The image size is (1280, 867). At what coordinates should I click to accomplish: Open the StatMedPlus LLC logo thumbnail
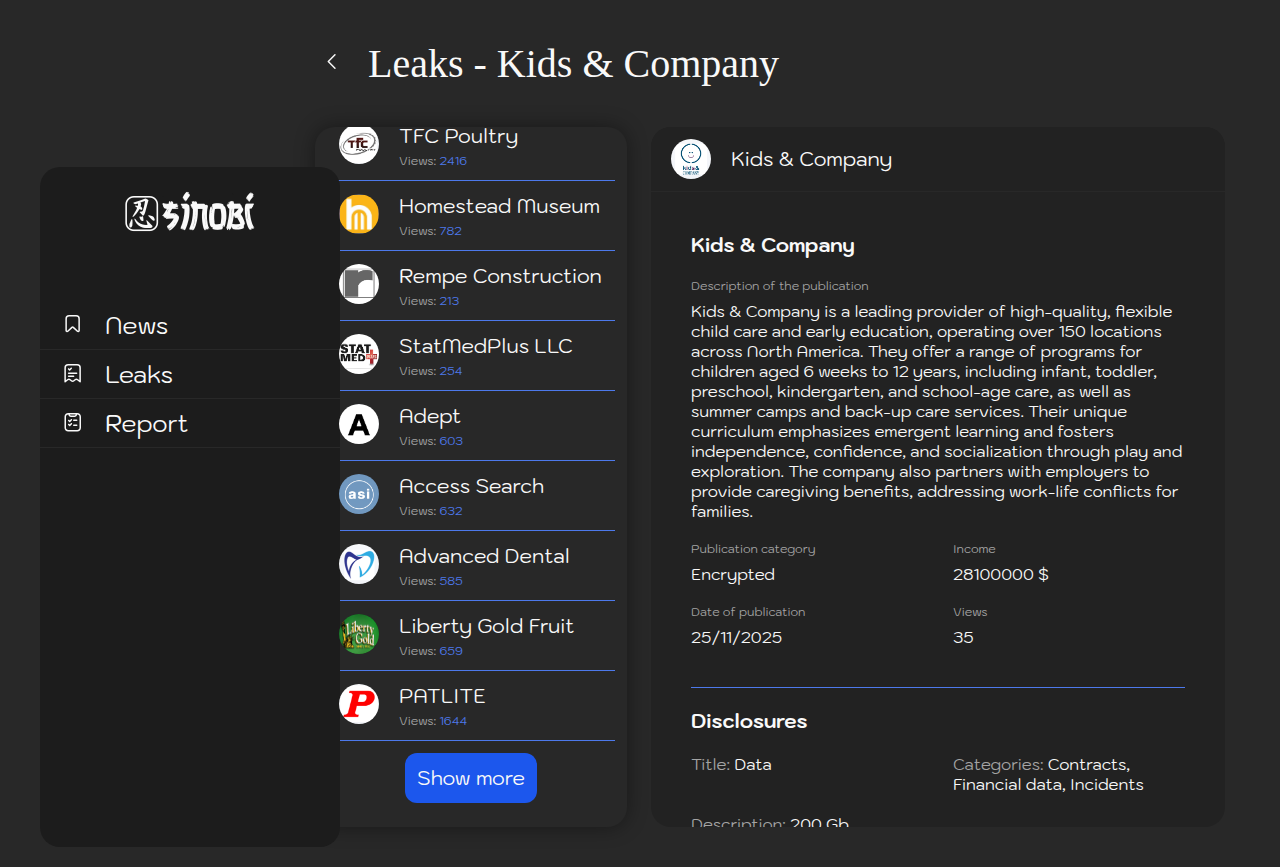[x=359, y=355]
